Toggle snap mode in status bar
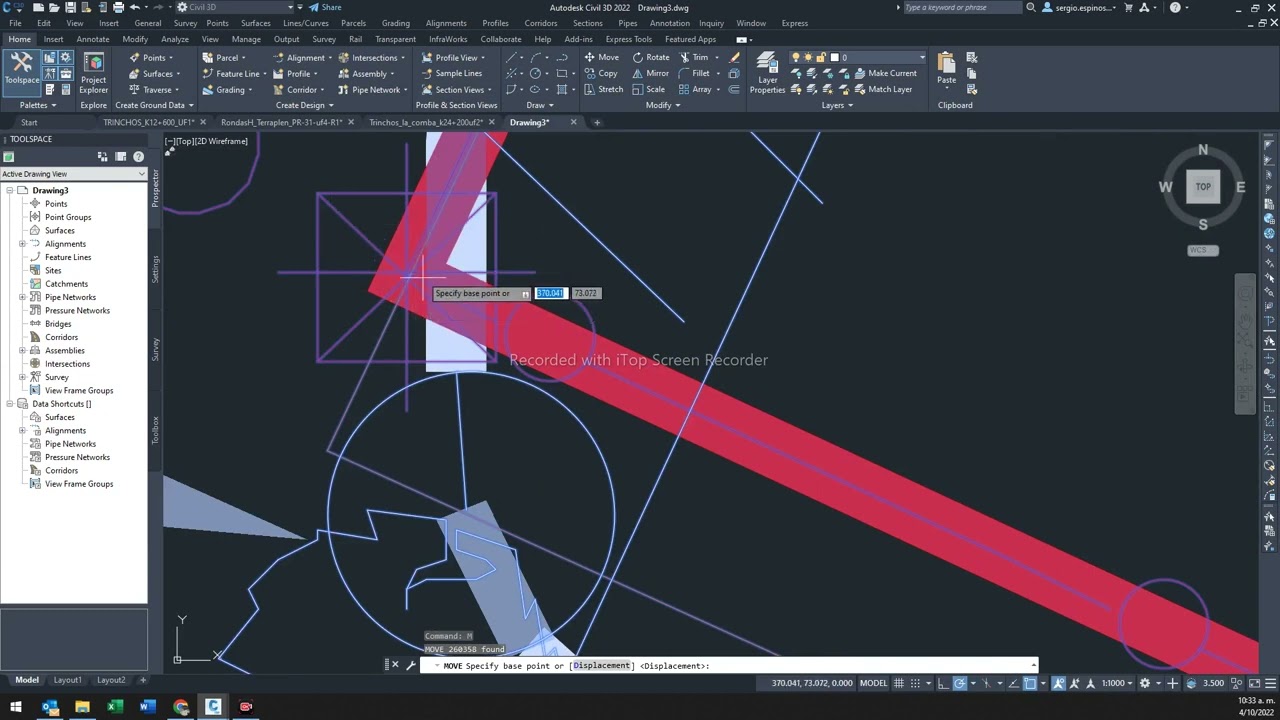The width and height of the screenshot is (1280, 720). (x=917, y=683)
